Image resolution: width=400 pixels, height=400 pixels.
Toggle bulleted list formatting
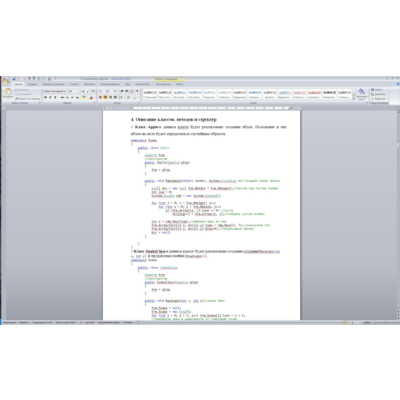pos(101,91)
